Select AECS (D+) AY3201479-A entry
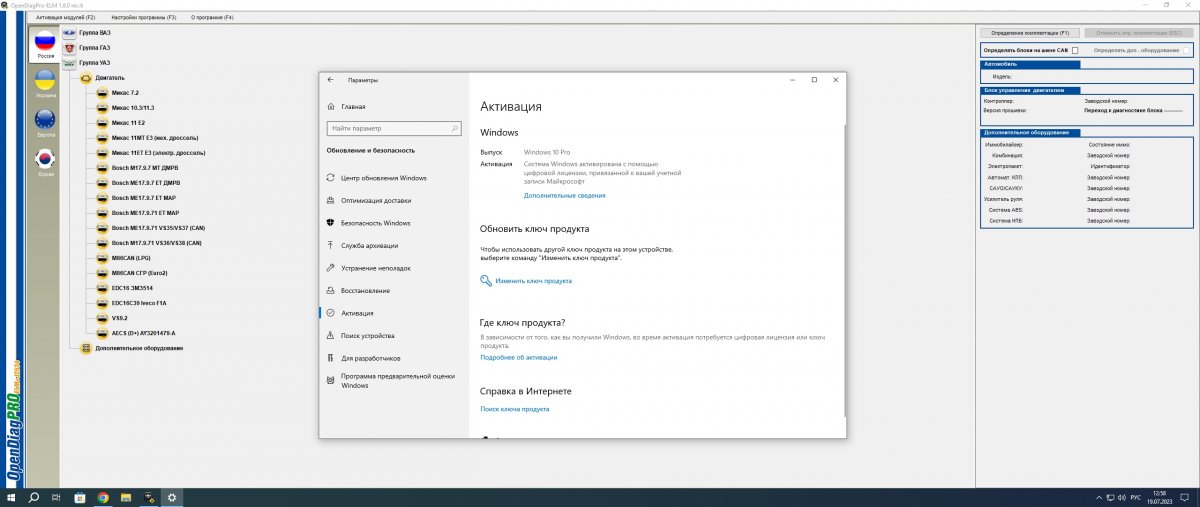Screen dimensions: 1200x507 pos(144,333)
